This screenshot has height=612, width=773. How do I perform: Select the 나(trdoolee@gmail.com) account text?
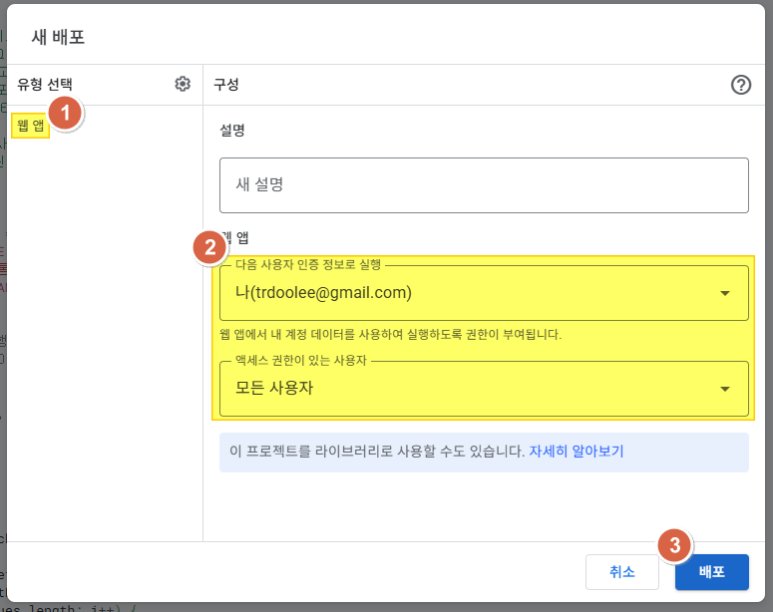[323, 292]
